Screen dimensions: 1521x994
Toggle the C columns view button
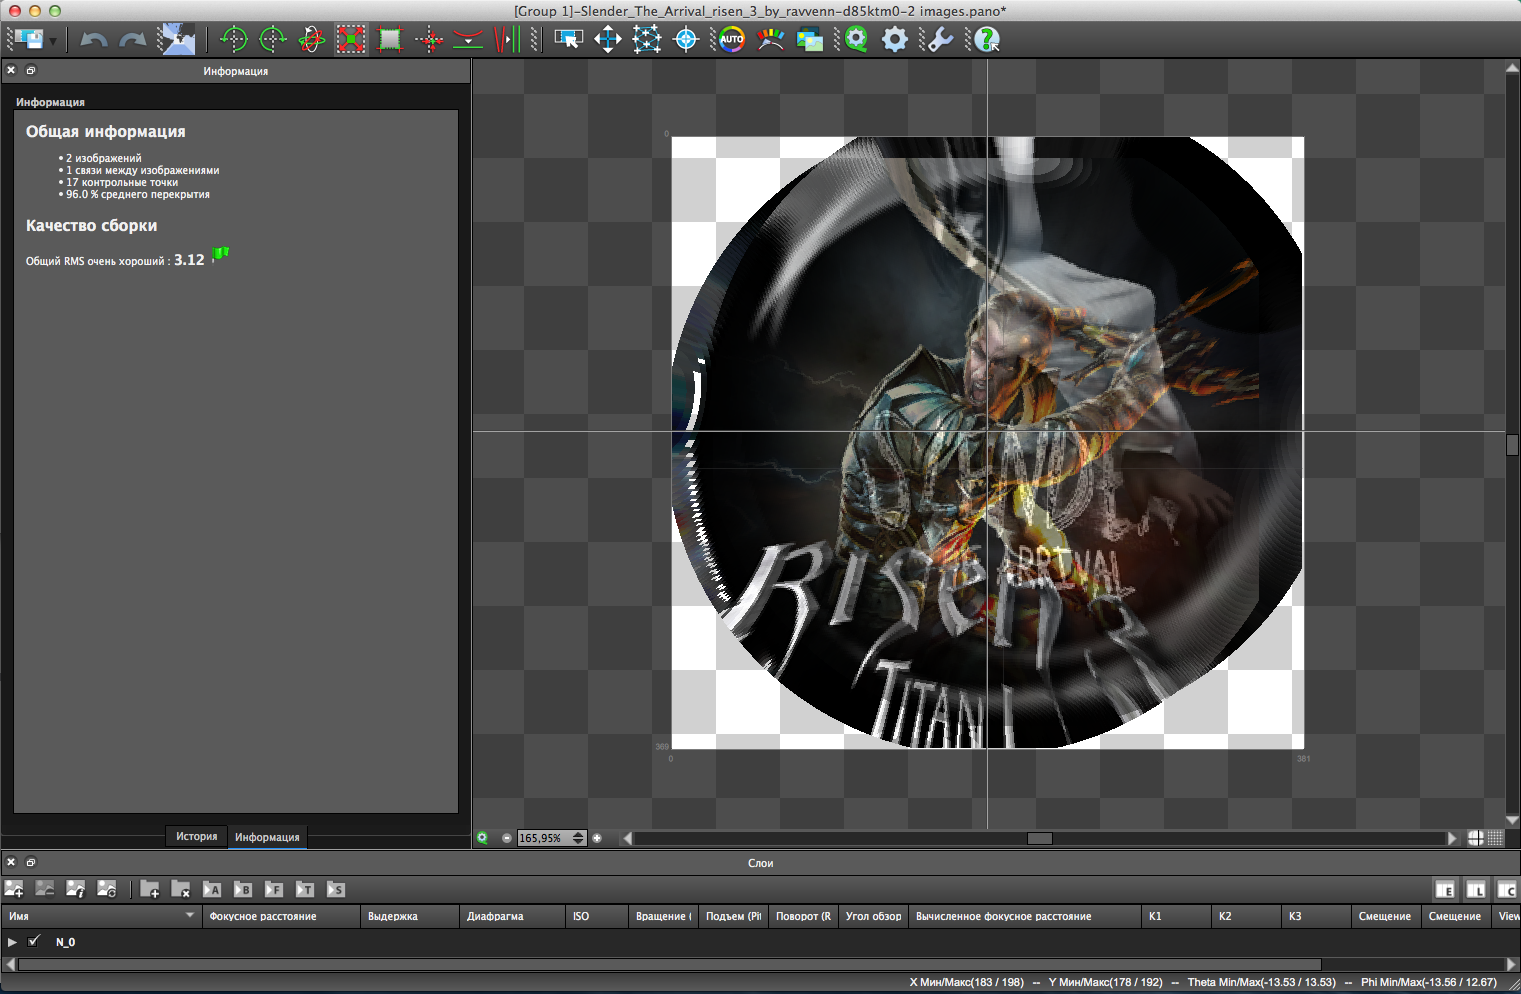coord(1507,889)
